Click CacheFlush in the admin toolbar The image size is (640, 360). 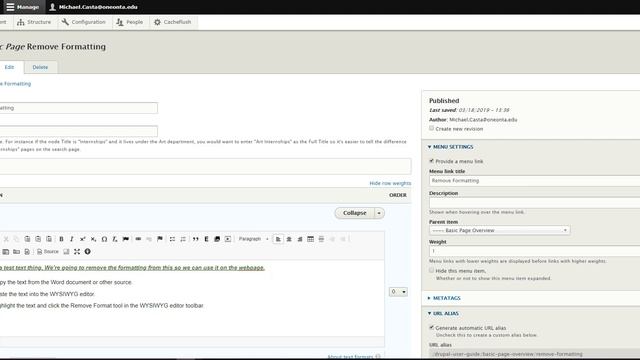173,22
